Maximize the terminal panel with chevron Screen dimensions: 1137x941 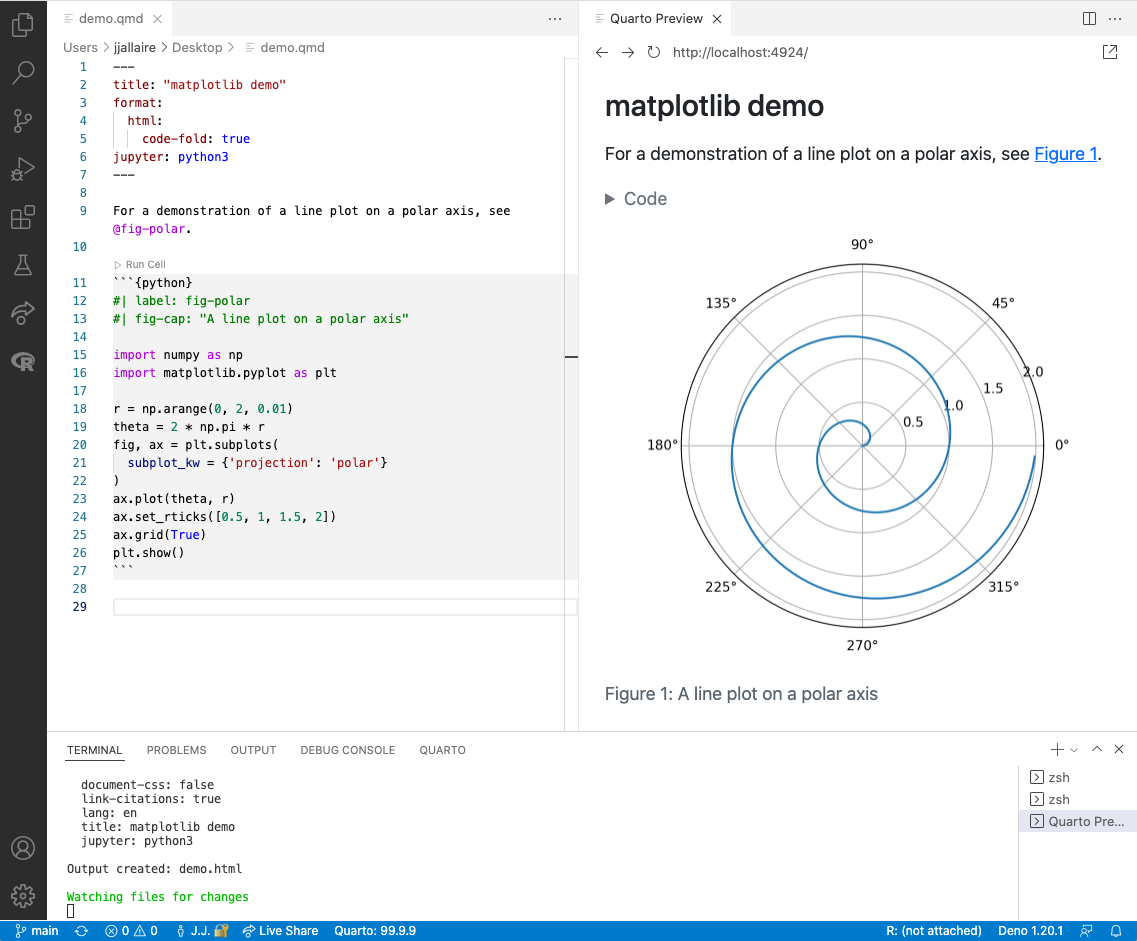pyautogui.click(x=1097, y=750)
